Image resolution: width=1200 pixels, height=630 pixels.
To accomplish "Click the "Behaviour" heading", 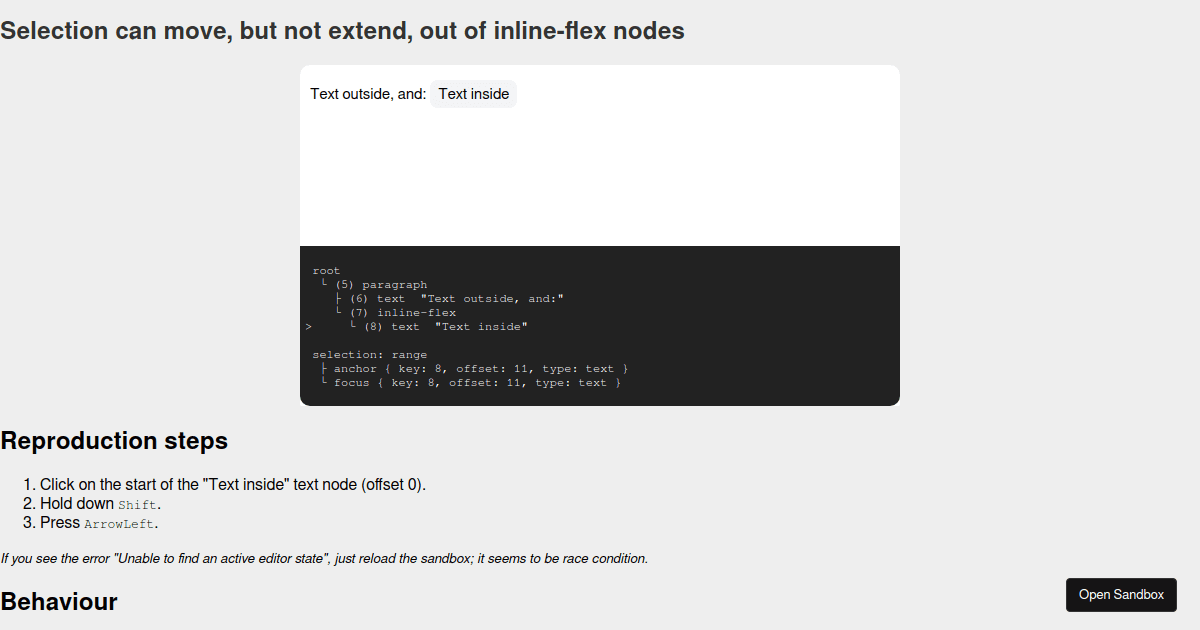I will pyautogui.click(x=58, y=602).
